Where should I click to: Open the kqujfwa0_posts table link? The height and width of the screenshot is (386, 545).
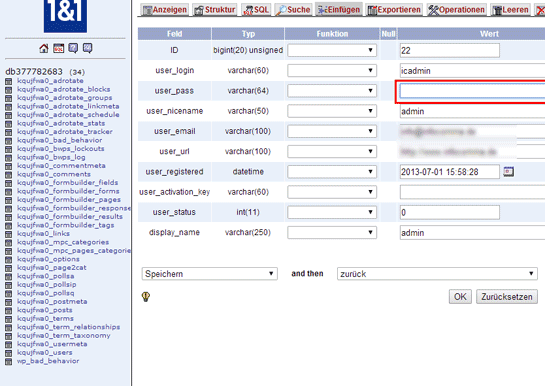pos(45,310)
